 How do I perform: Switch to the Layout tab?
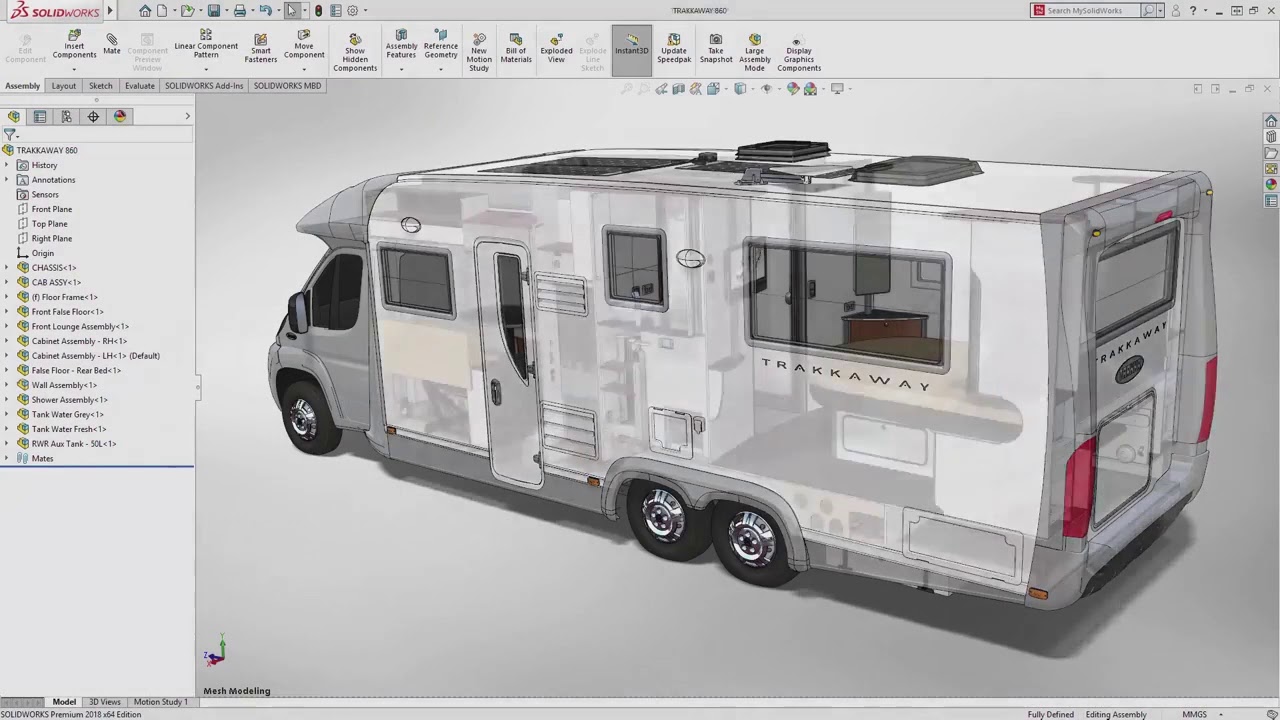pos(64,86)
